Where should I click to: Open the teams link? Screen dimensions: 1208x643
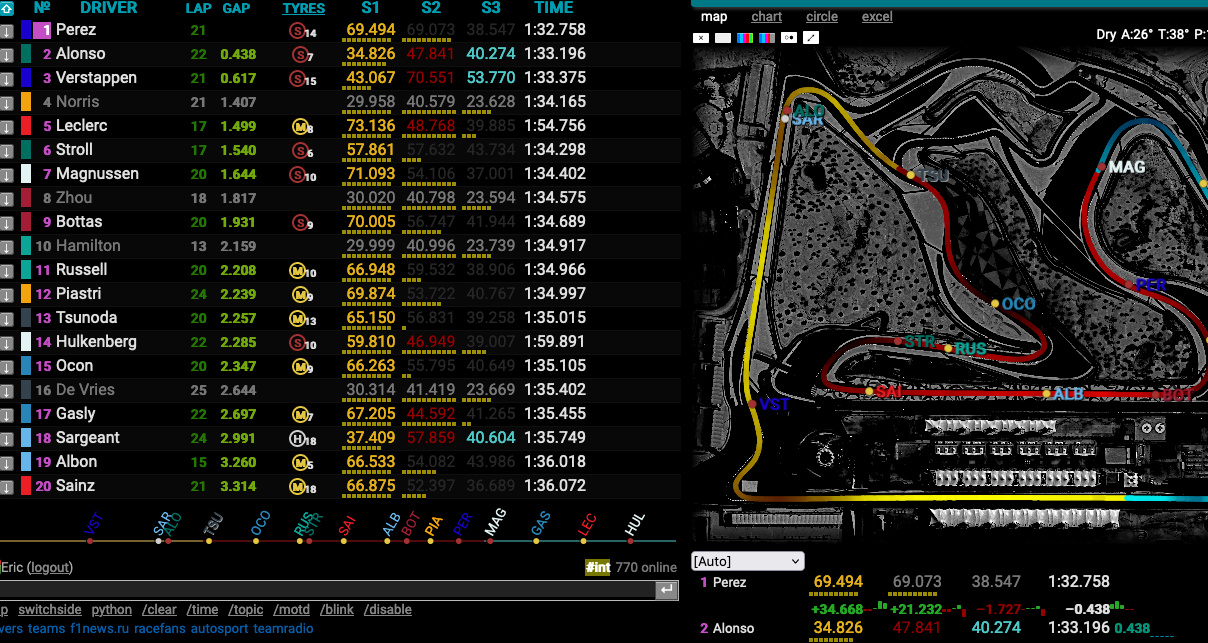pos(46,629)
